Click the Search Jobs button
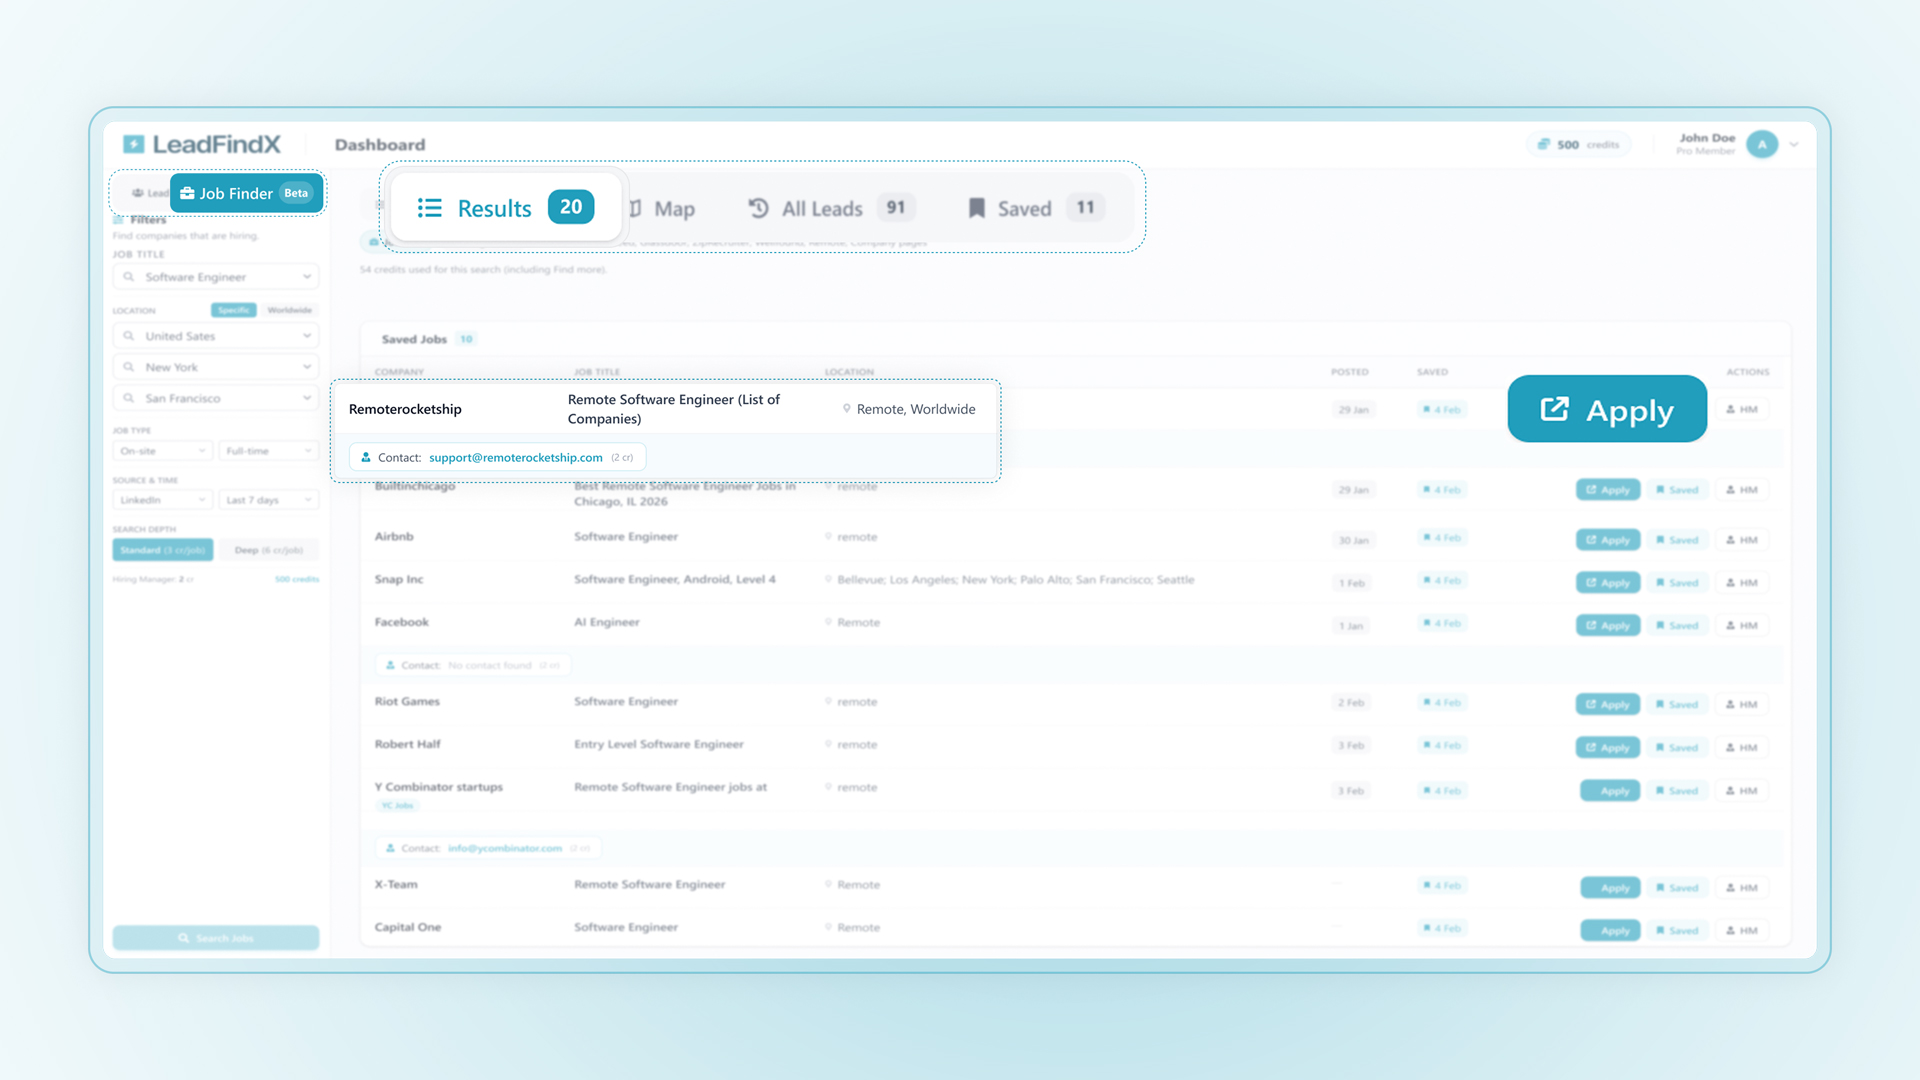The image size is (1920, 1080). [216, 938]
